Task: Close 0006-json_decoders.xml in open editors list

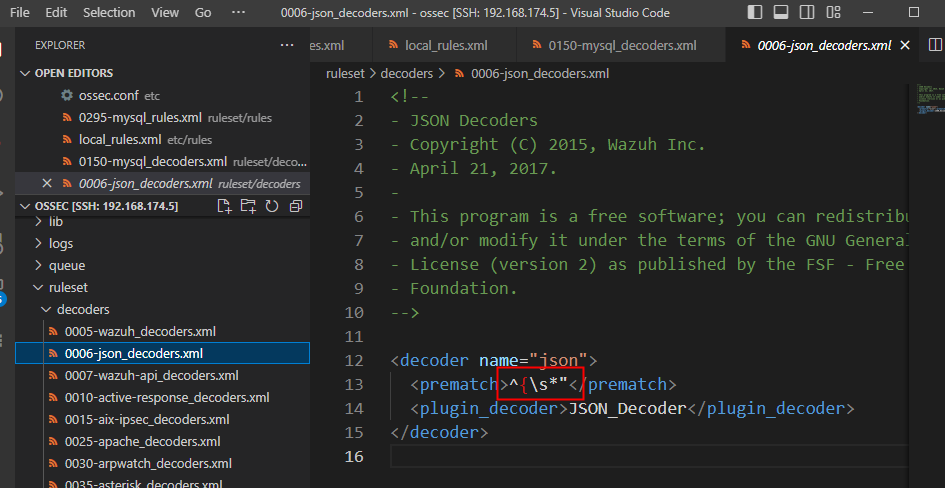Action: click(x=46, y=183)
